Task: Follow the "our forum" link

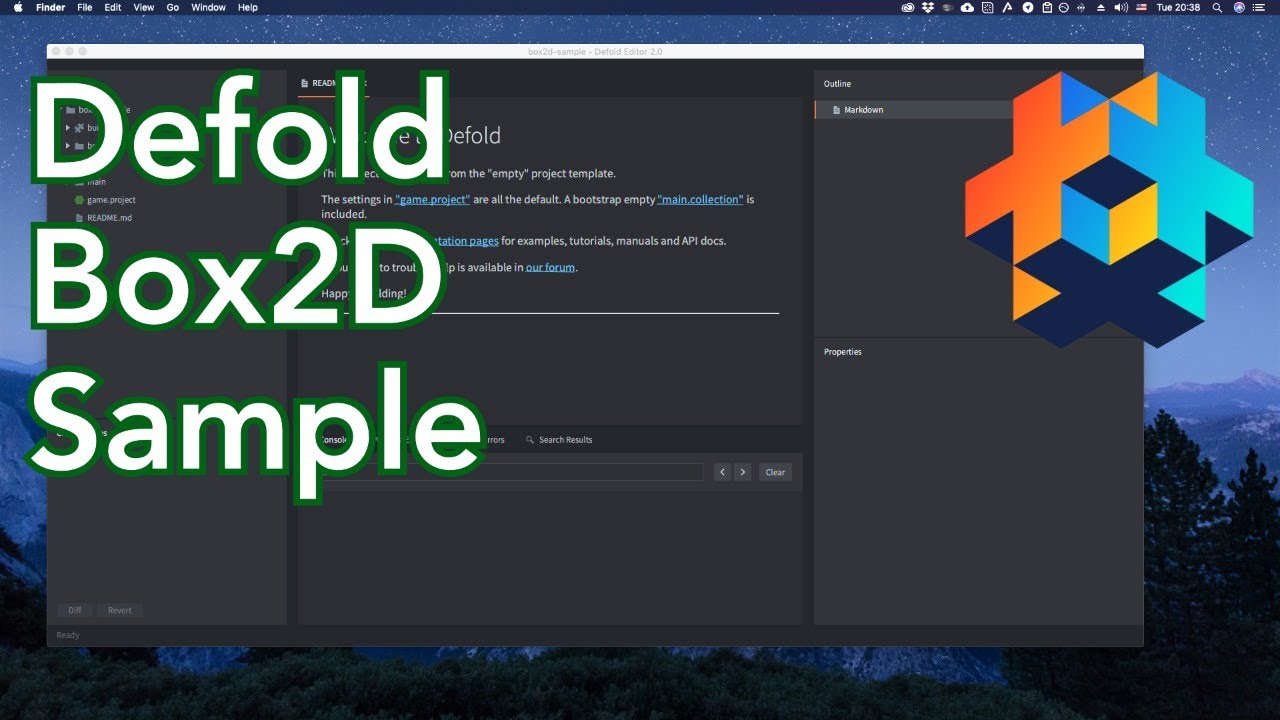Action: click(x=550, y=268)
